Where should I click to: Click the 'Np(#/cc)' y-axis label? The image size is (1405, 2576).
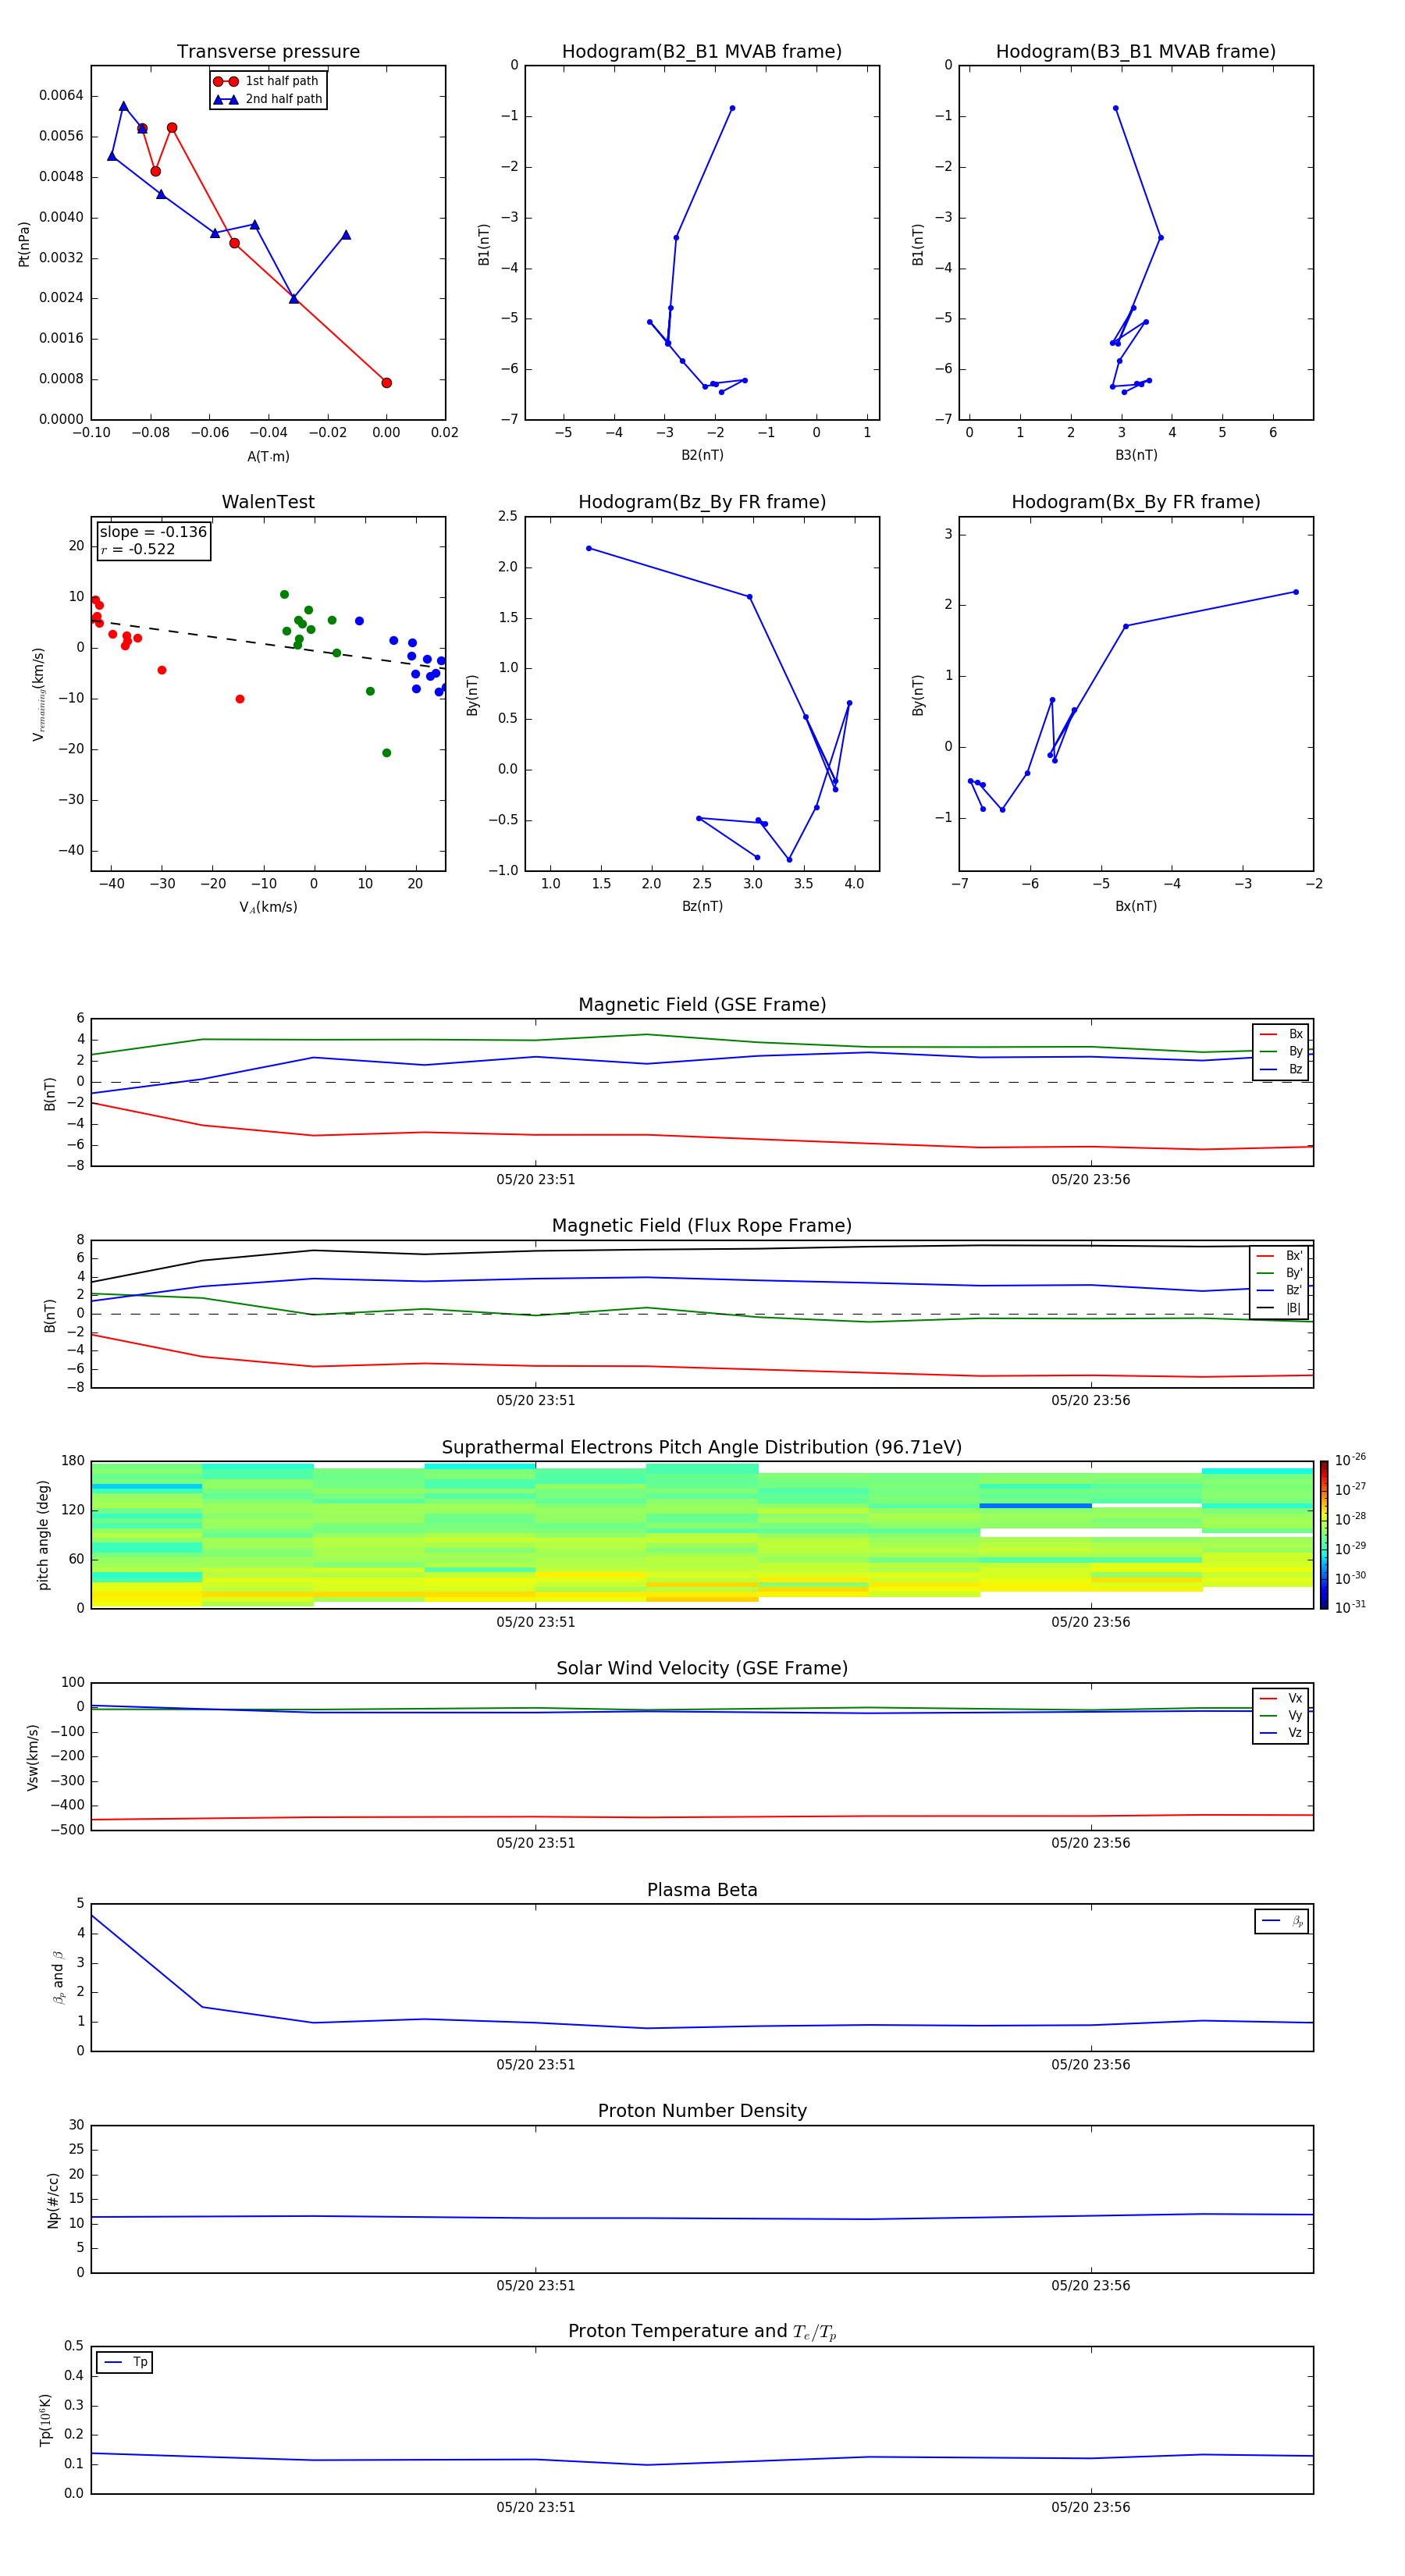pos(53,2199)
